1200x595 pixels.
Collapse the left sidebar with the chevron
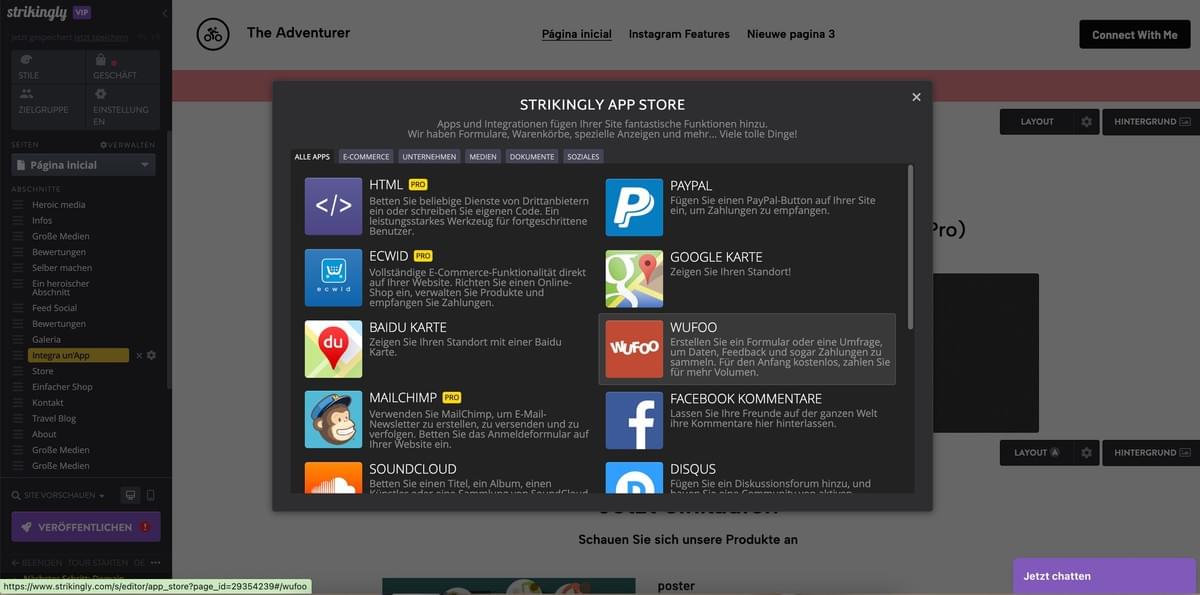165,13
